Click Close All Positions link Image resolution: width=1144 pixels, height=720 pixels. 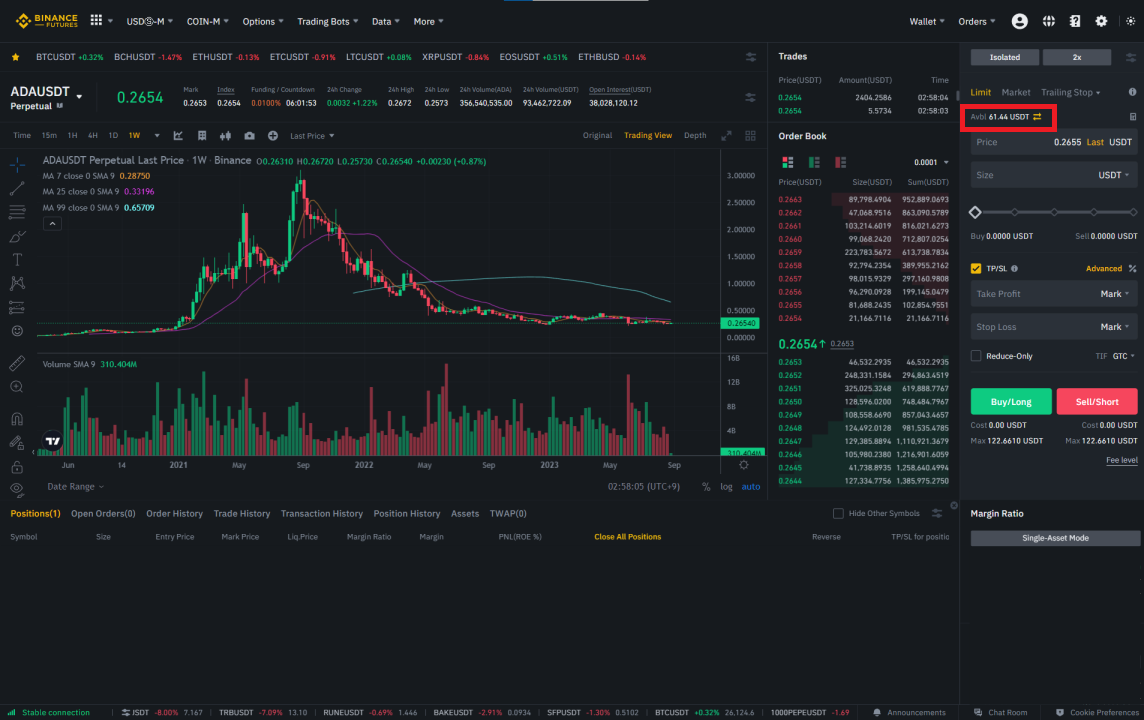[x=627, y=537]
